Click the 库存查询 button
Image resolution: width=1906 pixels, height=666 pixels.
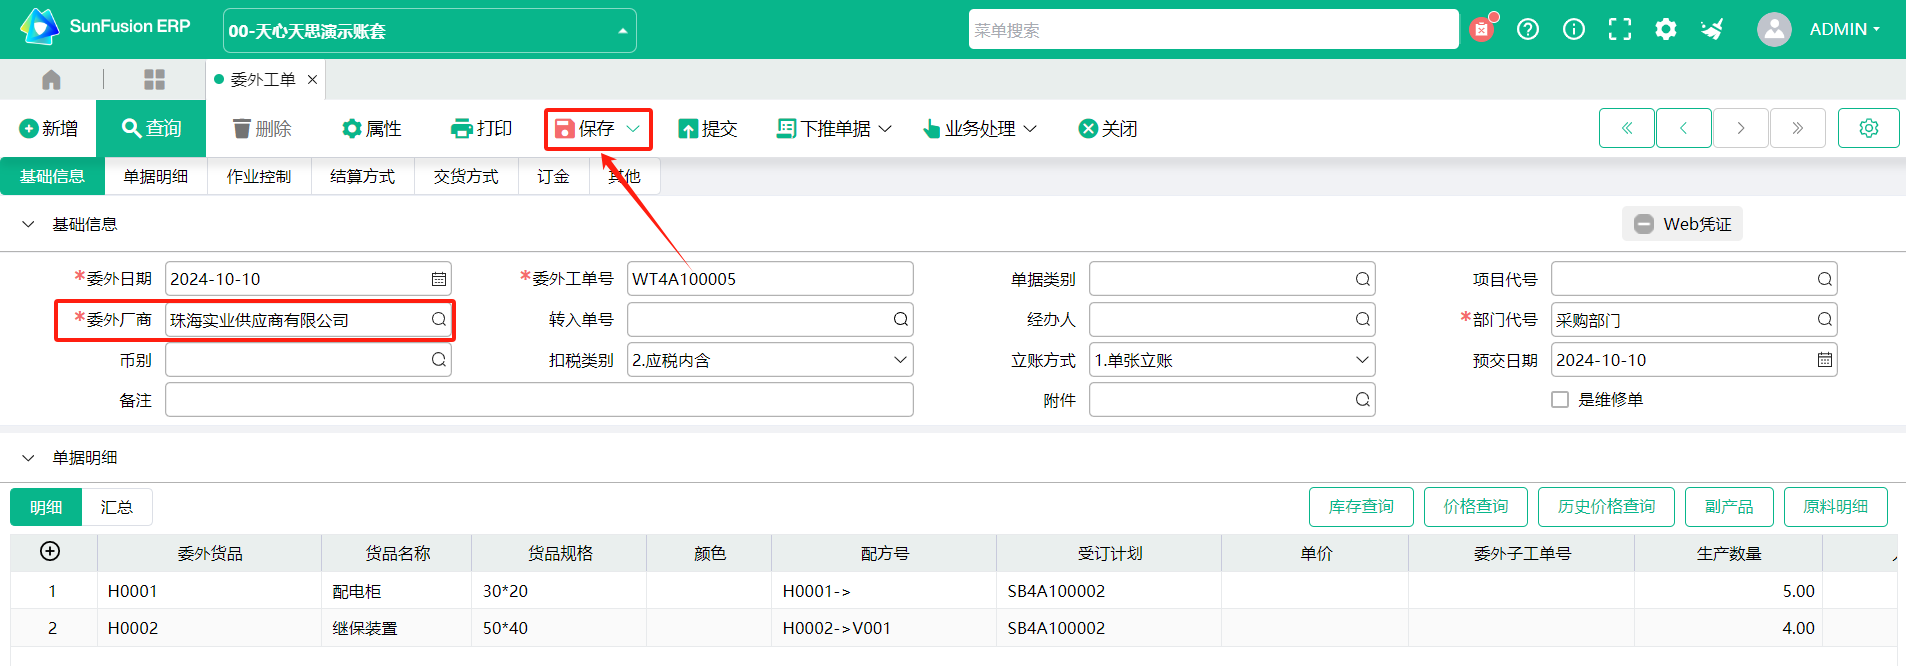1361,507
